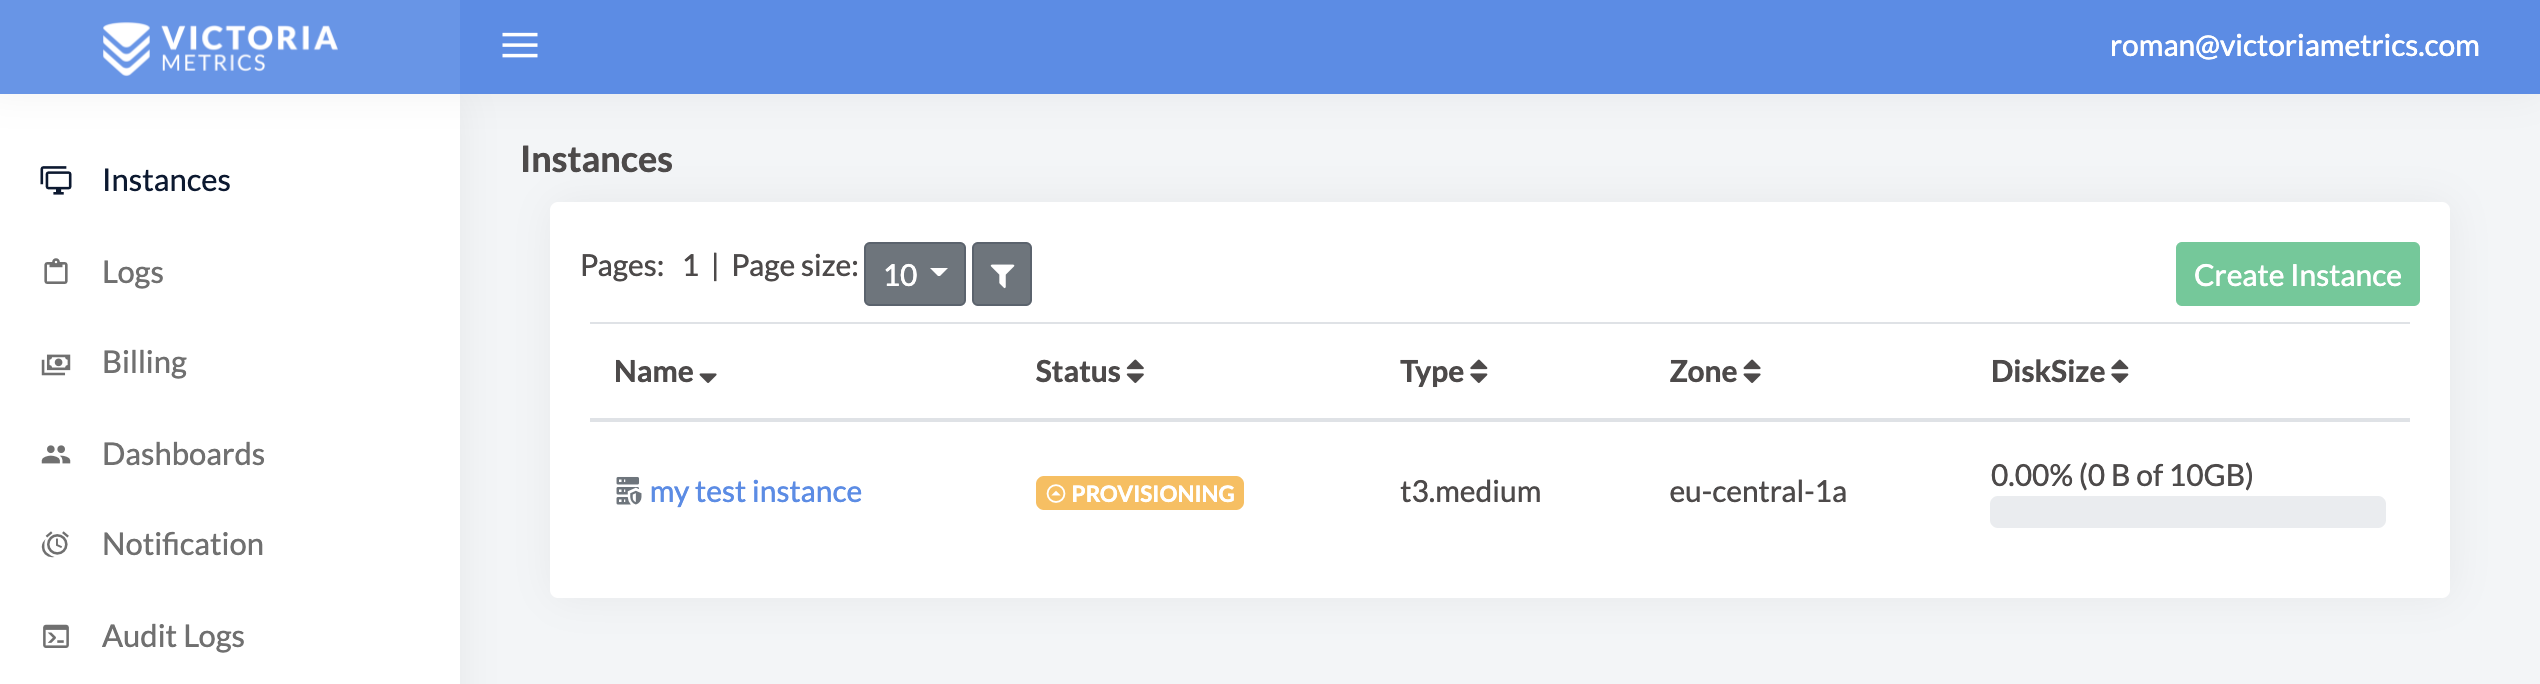
Task: Click the Audit Logs terminal icon
Action: tap(56, 636)
